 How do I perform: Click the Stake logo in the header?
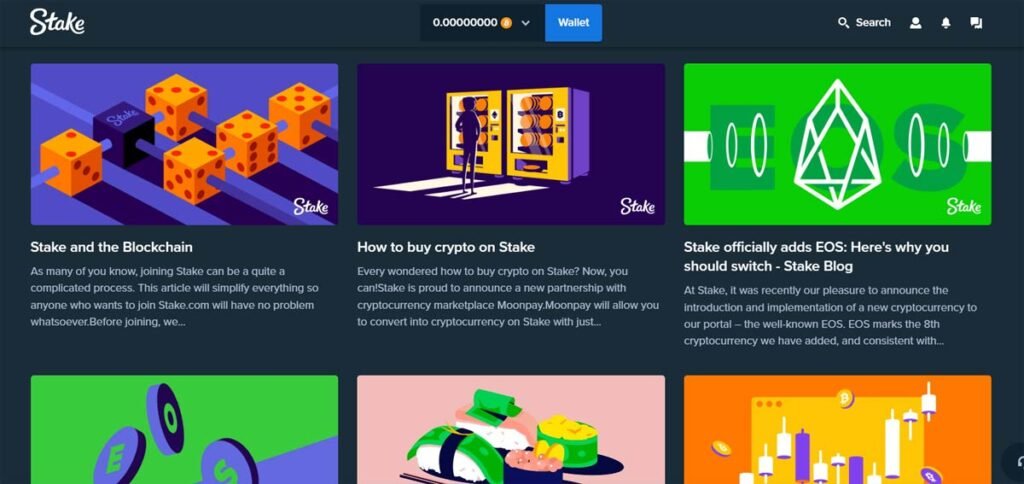click(57, 22)
